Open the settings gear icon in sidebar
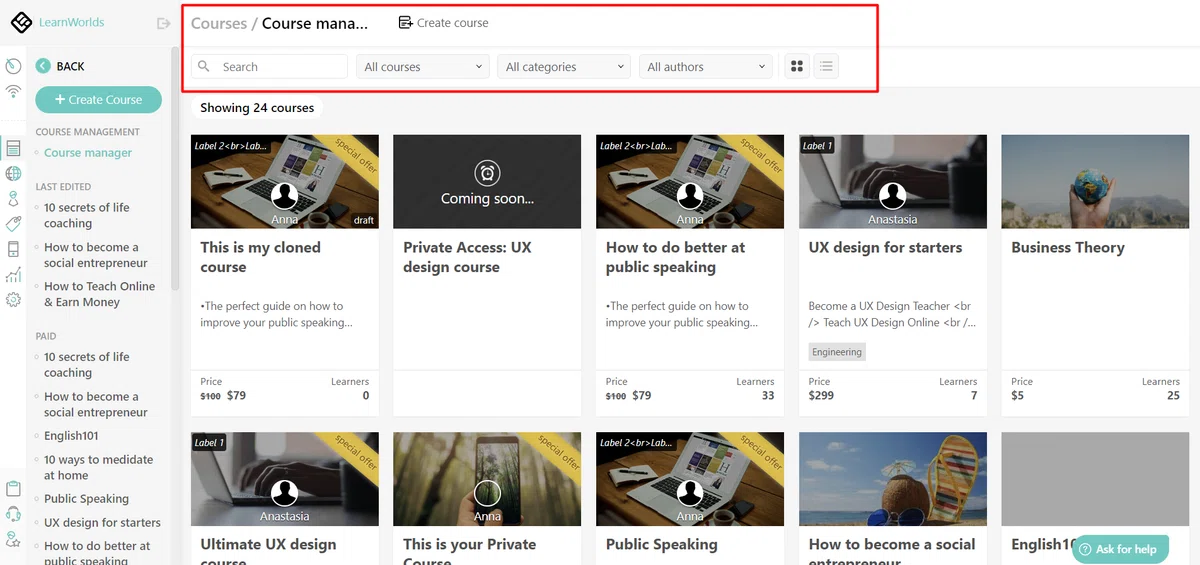Screen dimensions: 1200x565 [13, 299]
